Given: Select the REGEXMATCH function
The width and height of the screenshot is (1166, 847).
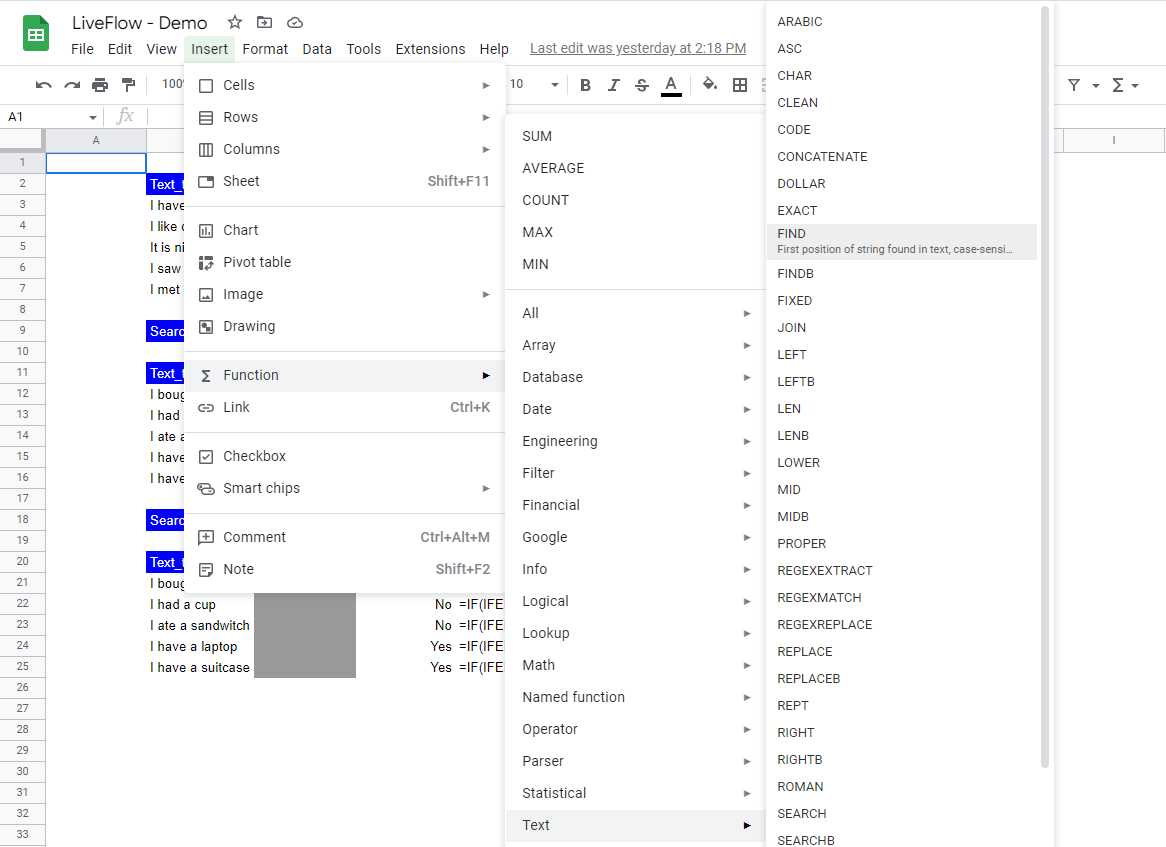Looking at the screenshot, I should point(902,598).
